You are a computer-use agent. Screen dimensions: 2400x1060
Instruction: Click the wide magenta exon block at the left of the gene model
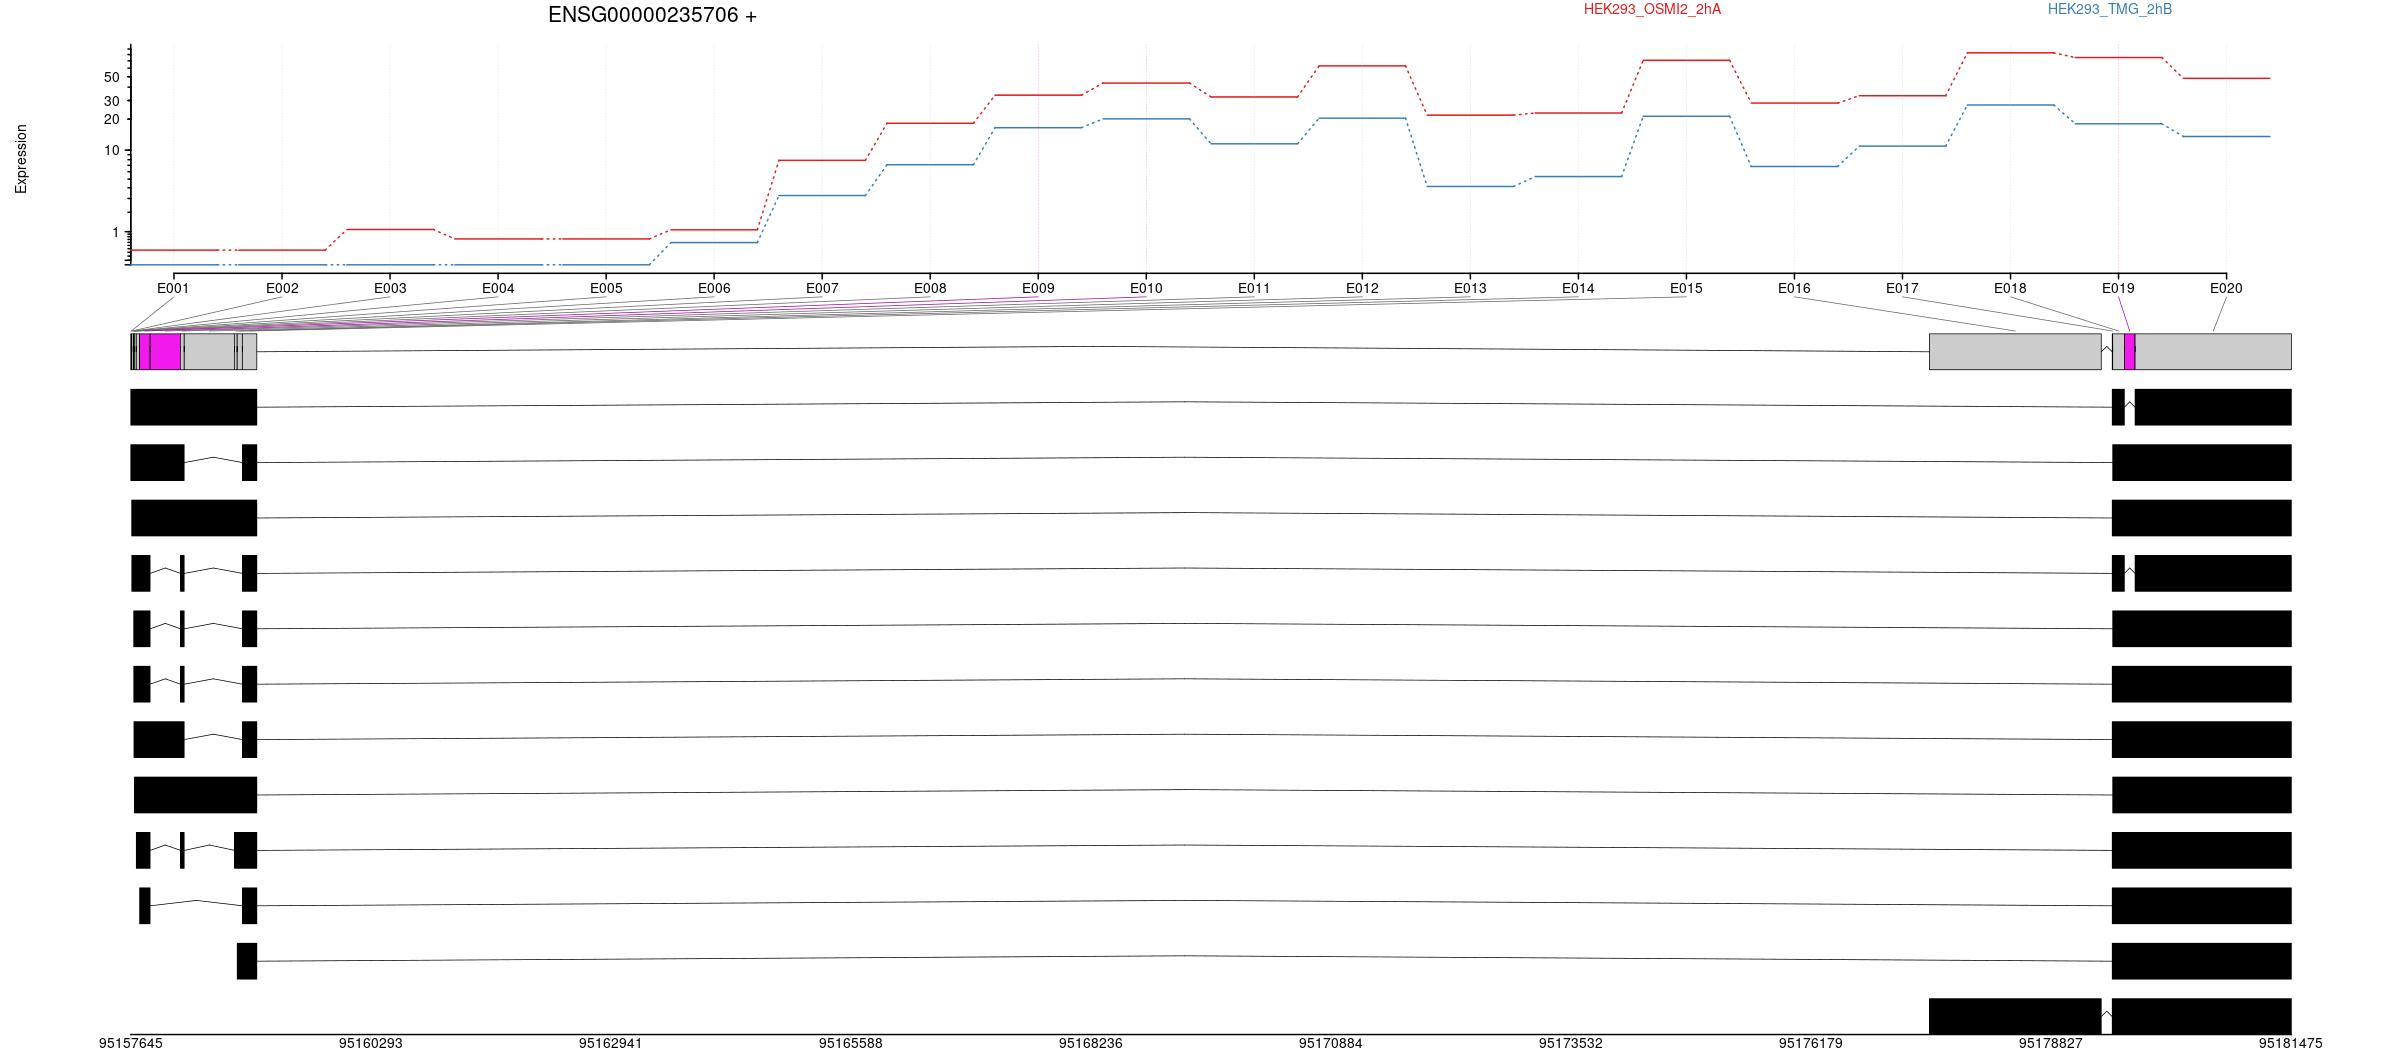pyautogui.click(x=165, y=352)
